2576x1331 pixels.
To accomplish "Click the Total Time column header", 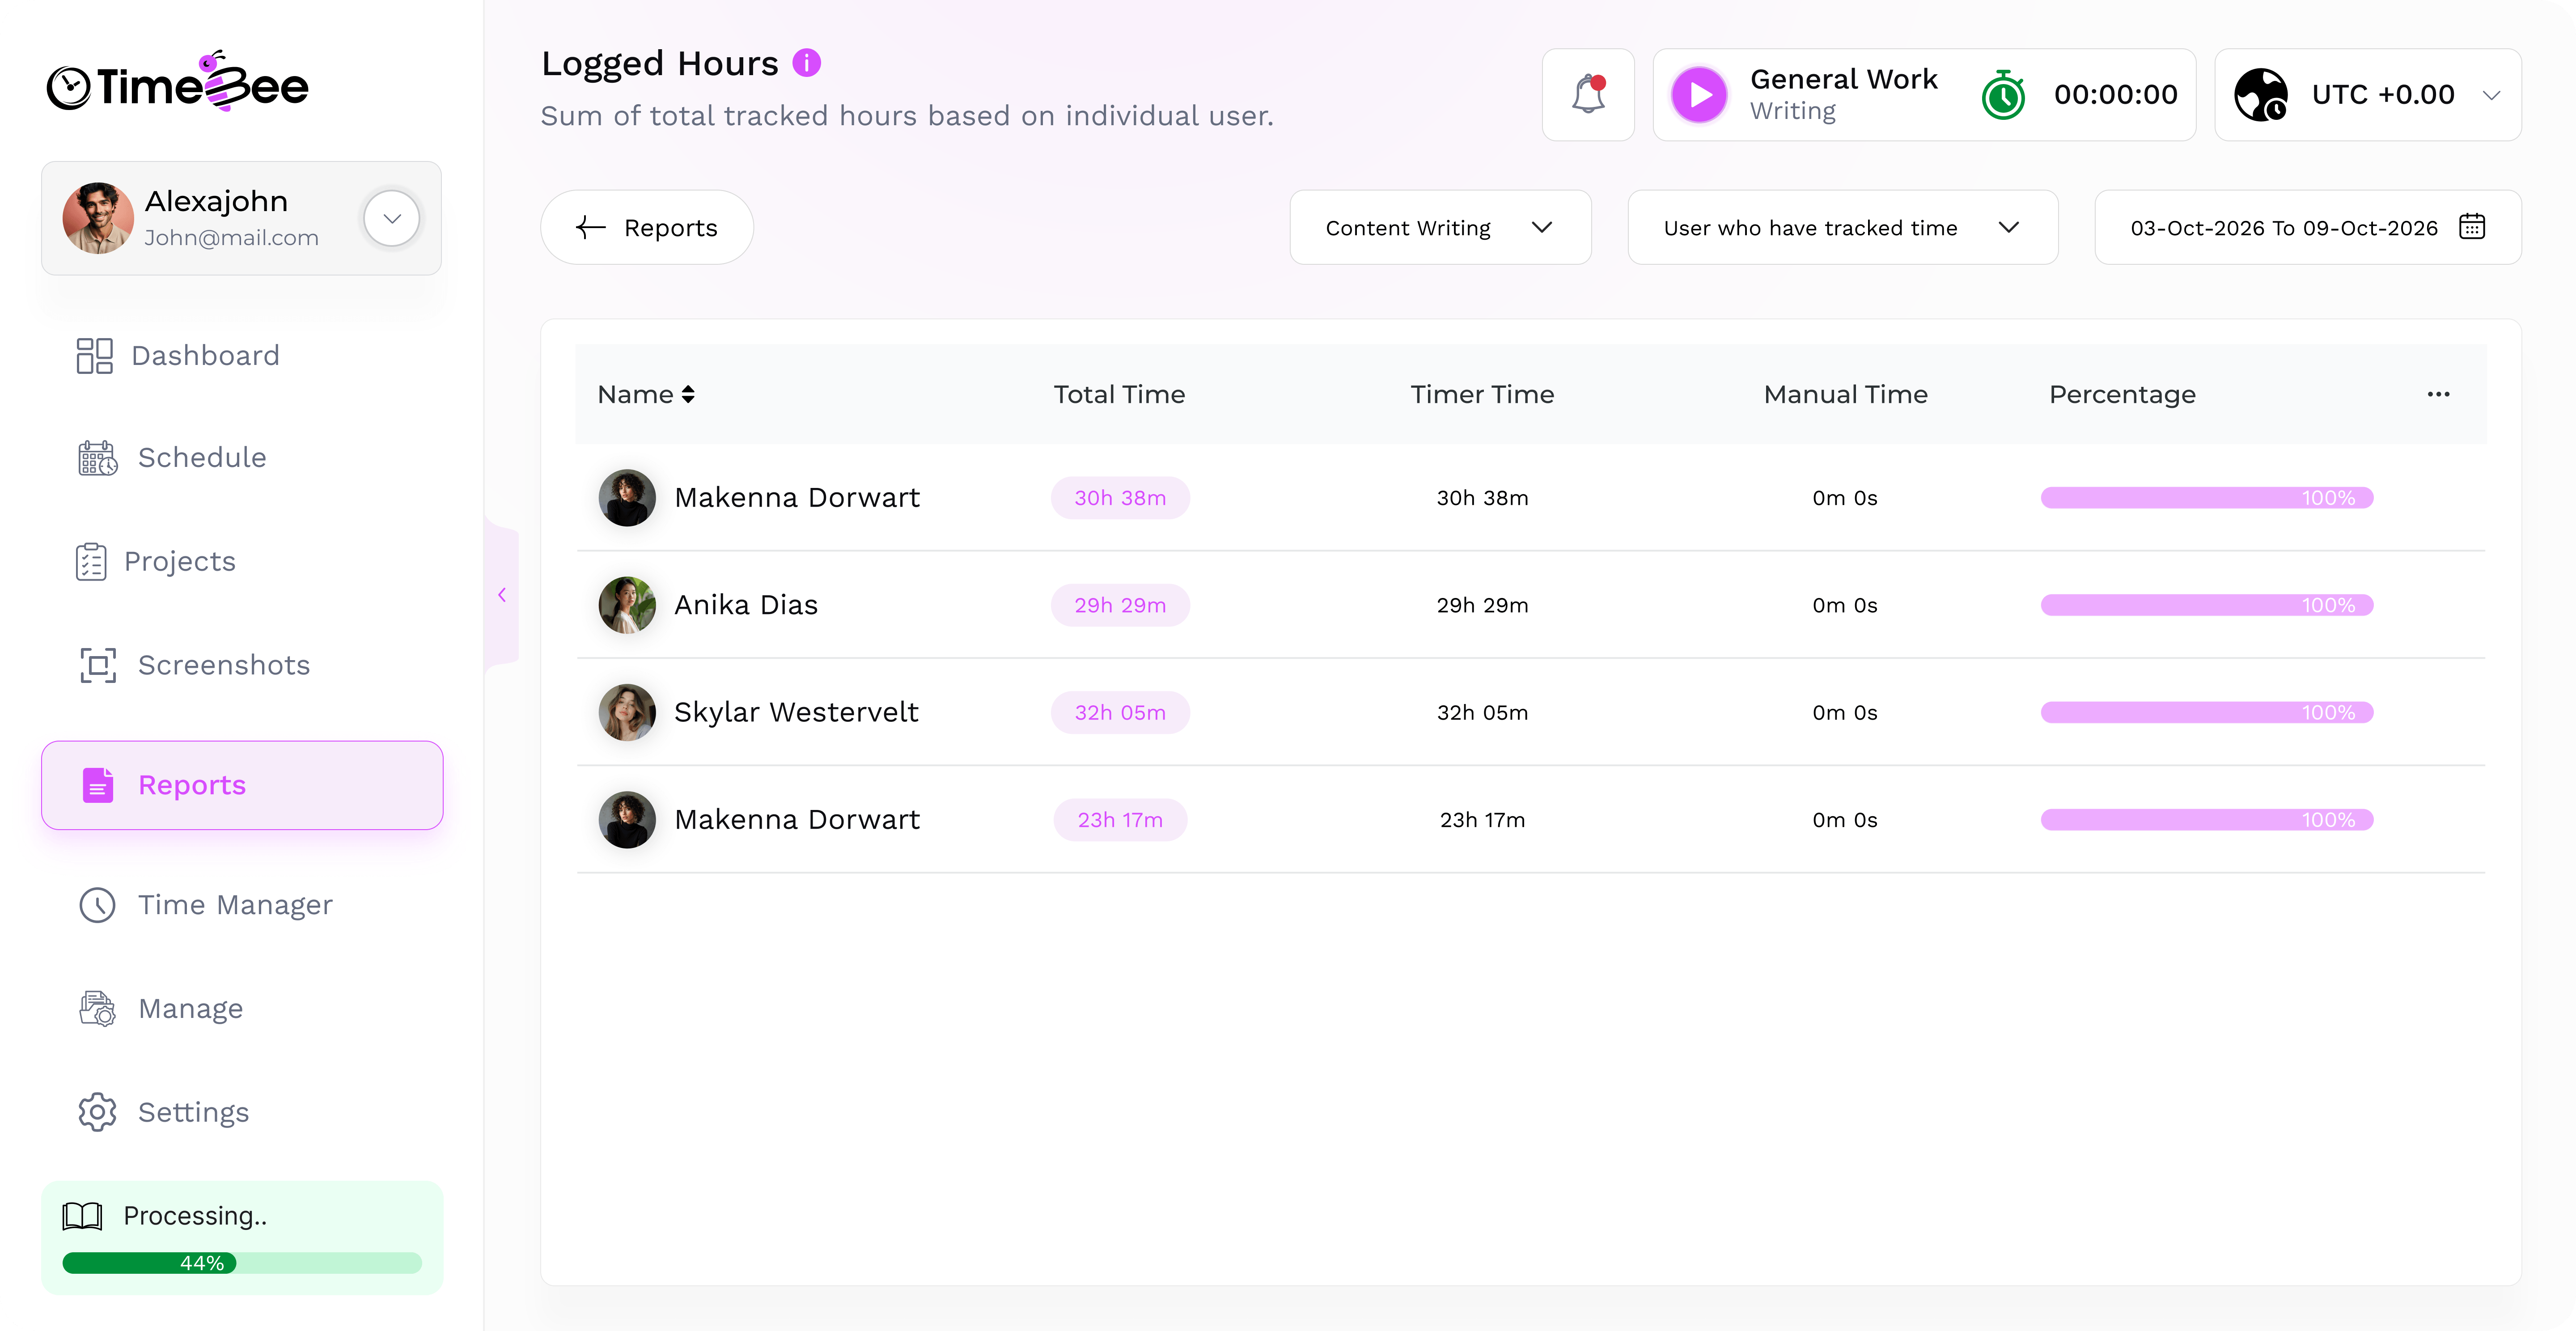I will (1119, 394).
